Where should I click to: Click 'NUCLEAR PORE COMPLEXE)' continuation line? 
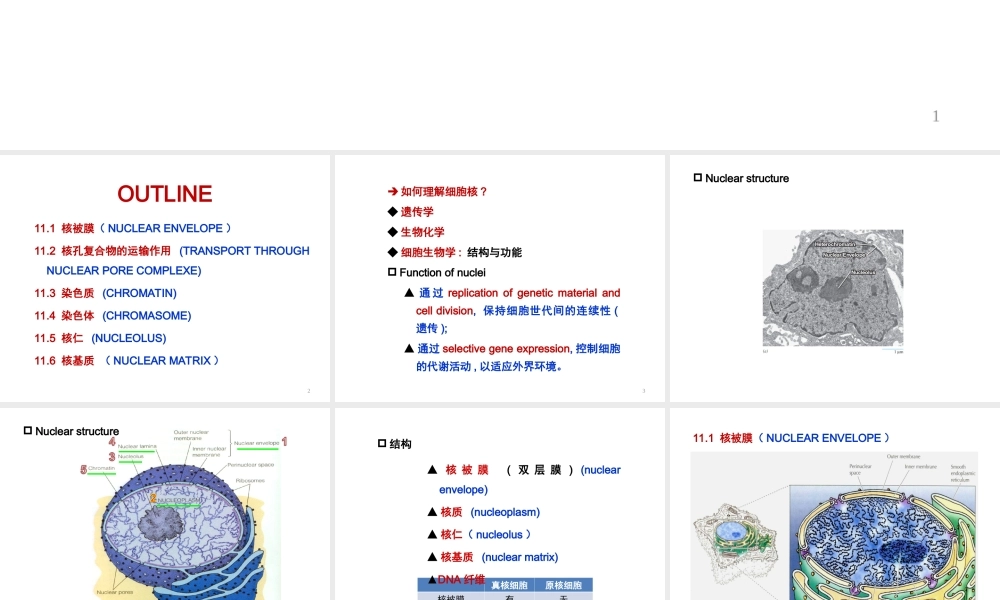124,270
